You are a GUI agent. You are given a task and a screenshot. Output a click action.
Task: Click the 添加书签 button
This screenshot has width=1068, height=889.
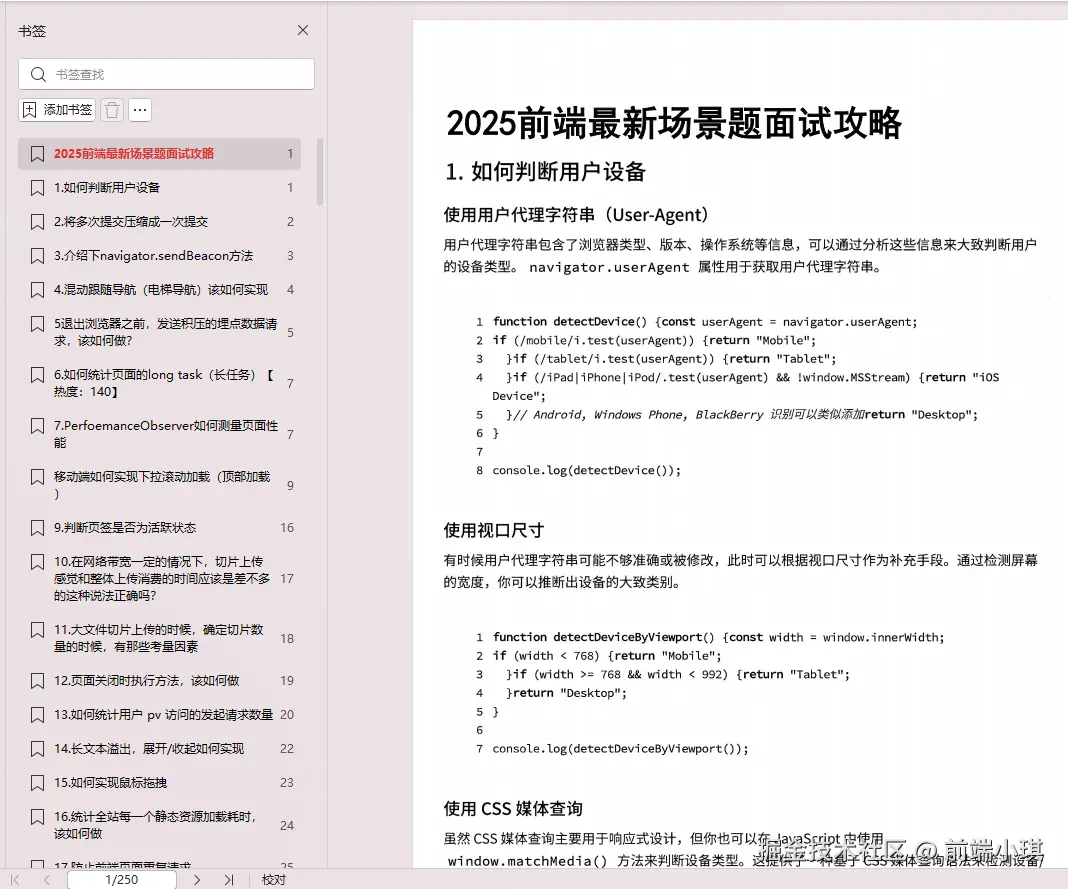tap(57, 110)
